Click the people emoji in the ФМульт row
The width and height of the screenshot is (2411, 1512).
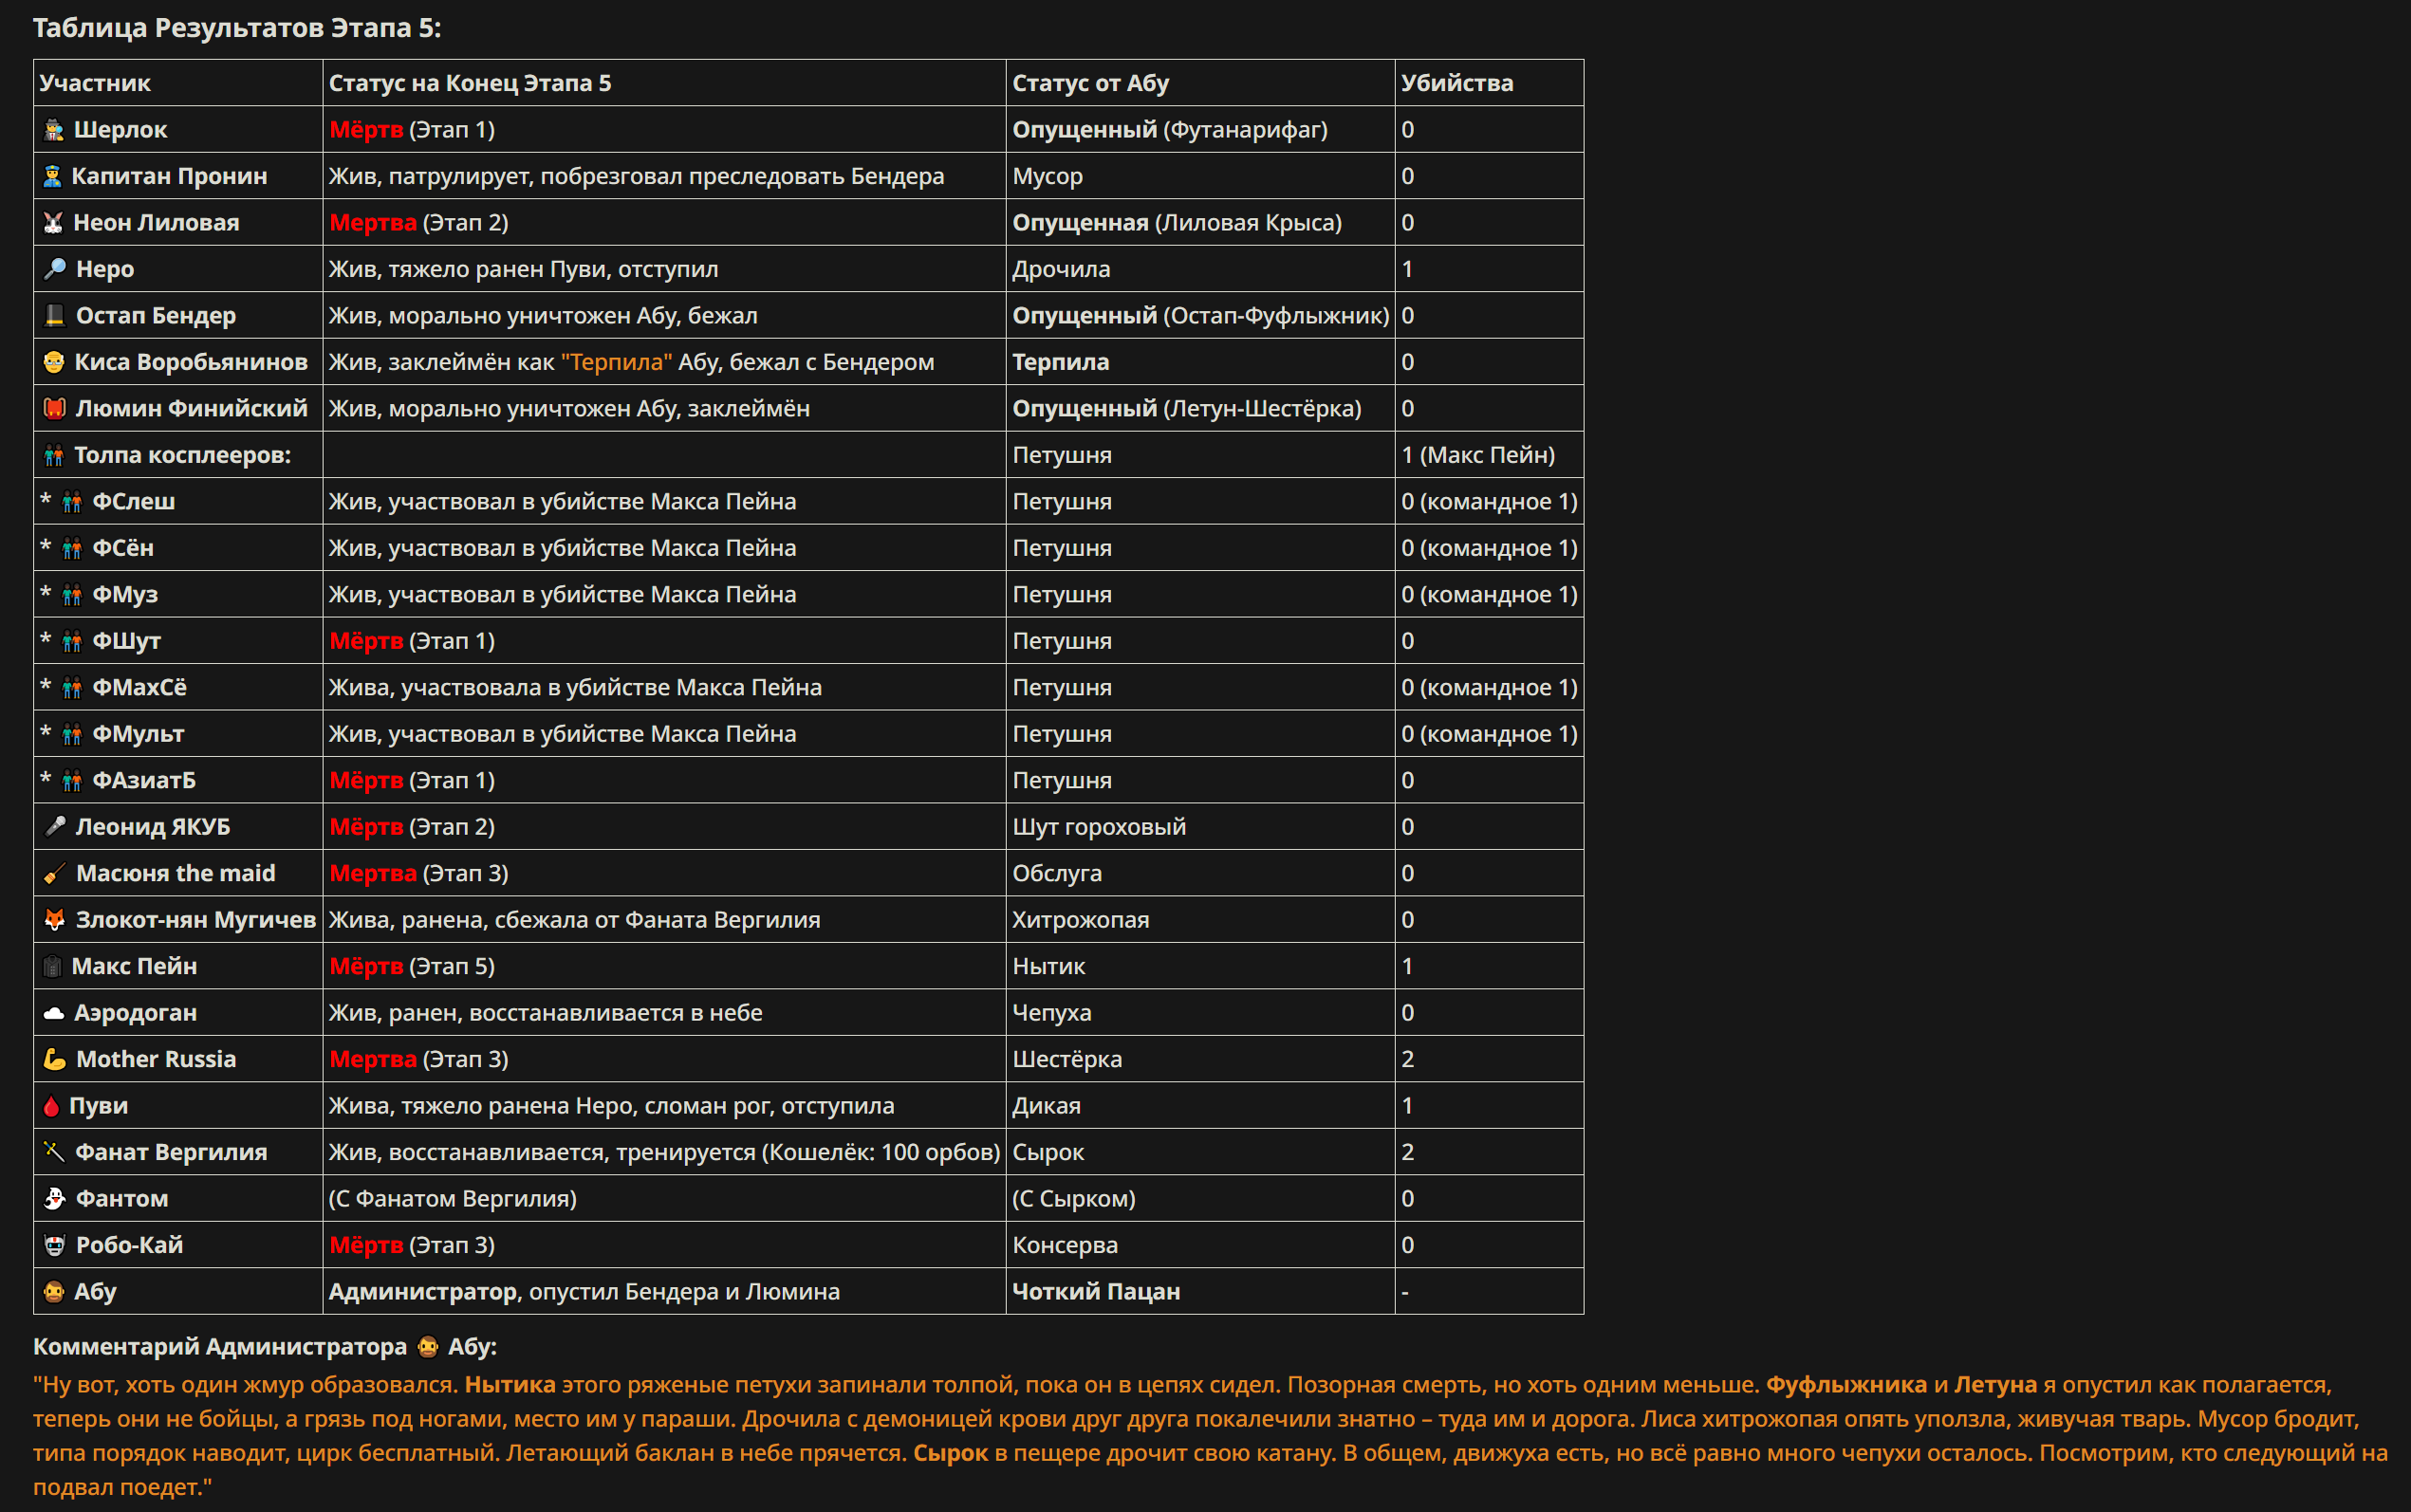[x=72, y=734]
